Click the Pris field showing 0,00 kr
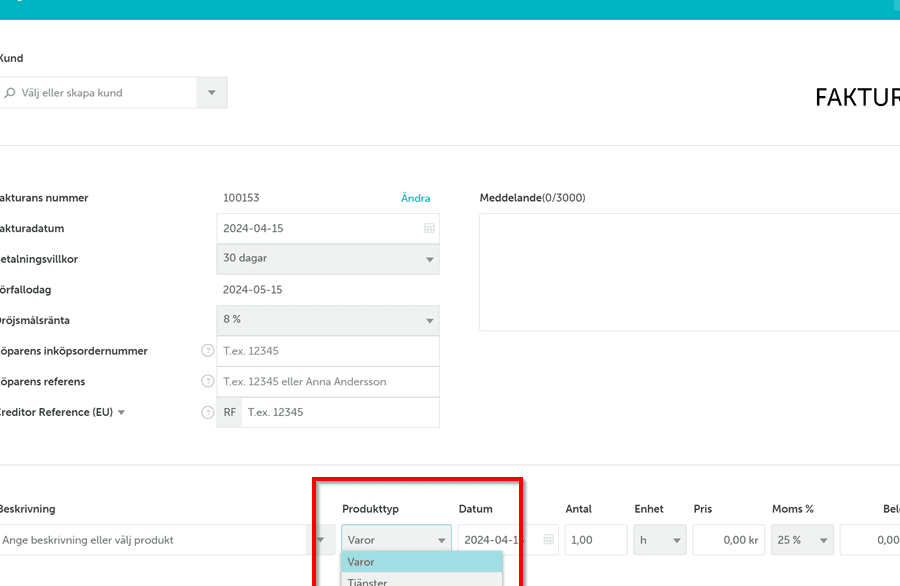The image size is (900, 586). pos(728,540)
